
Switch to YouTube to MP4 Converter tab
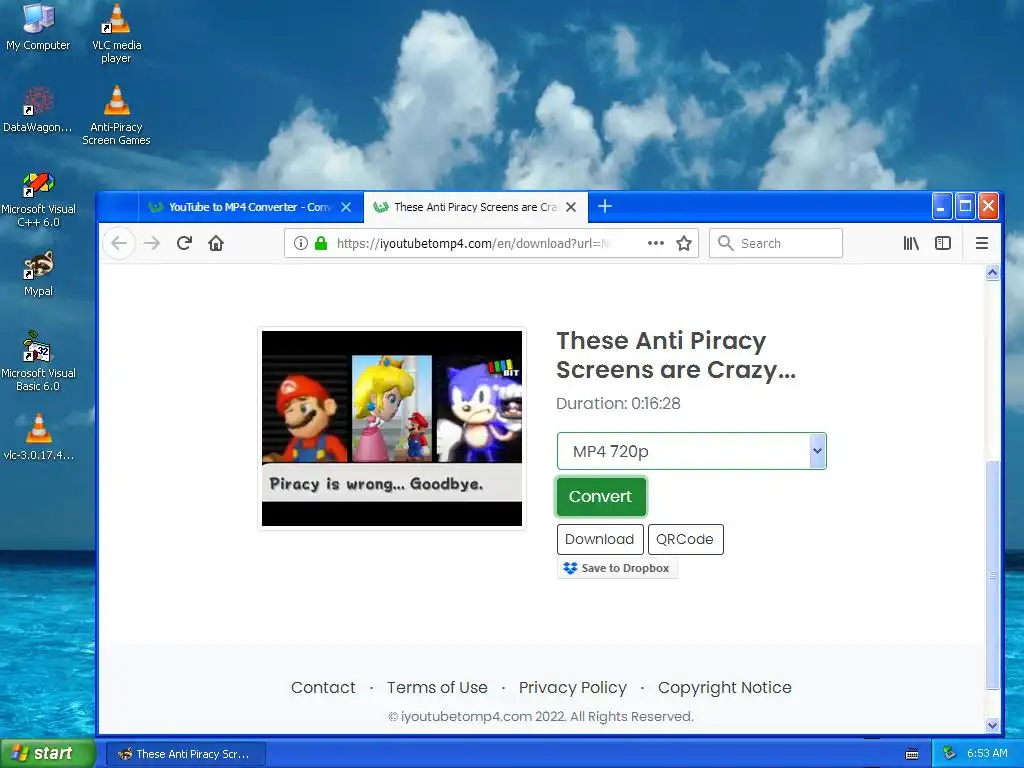point(251,207)
